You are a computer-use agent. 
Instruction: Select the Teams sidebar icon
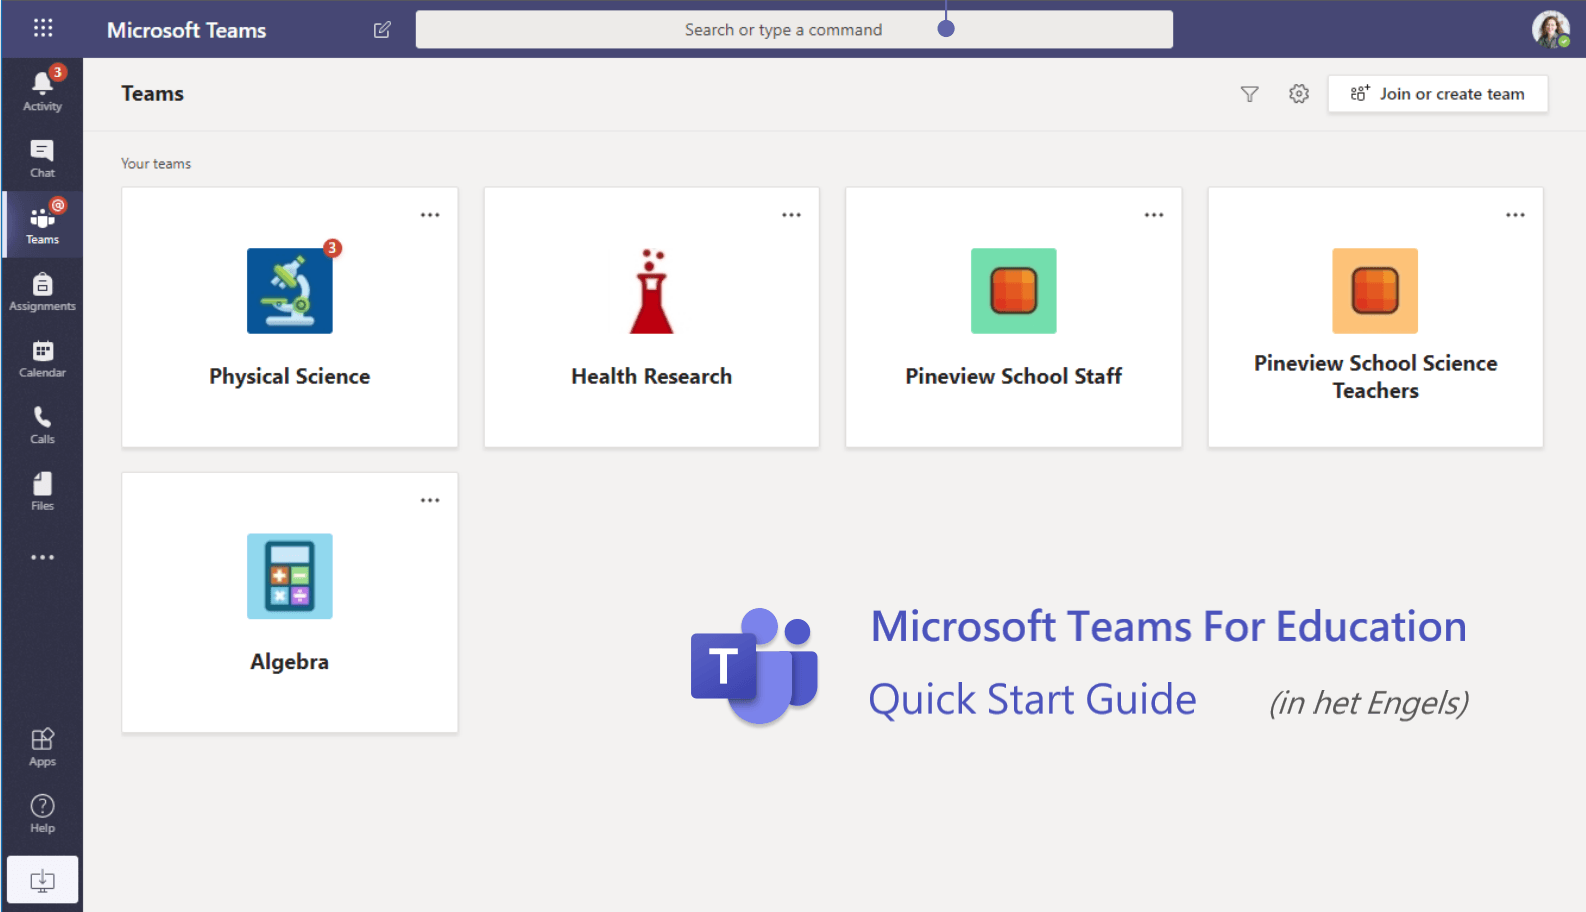42,225
